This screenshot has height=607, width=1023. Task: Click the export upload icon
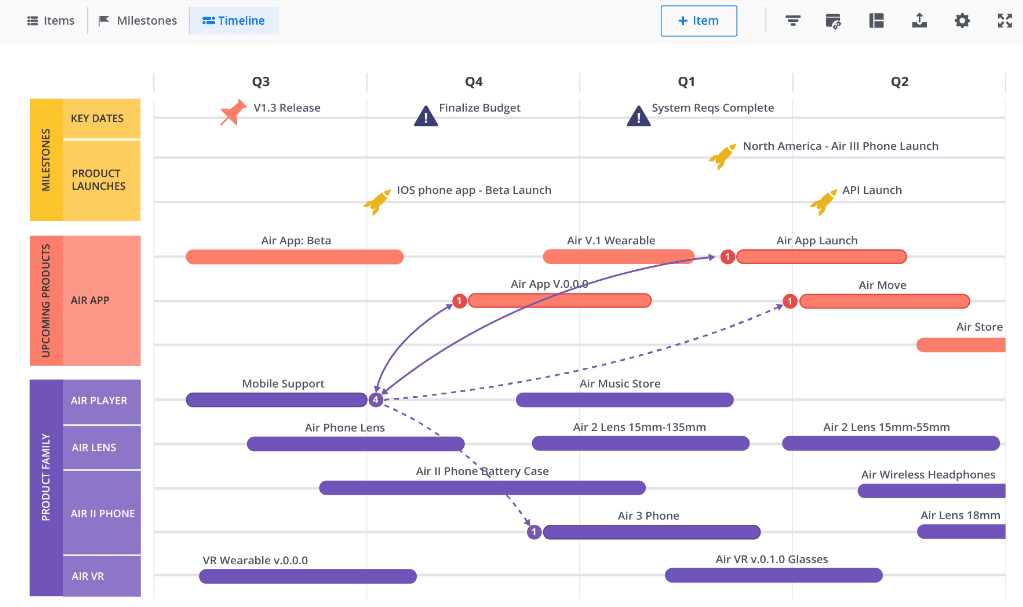click(x=919, y=21)
